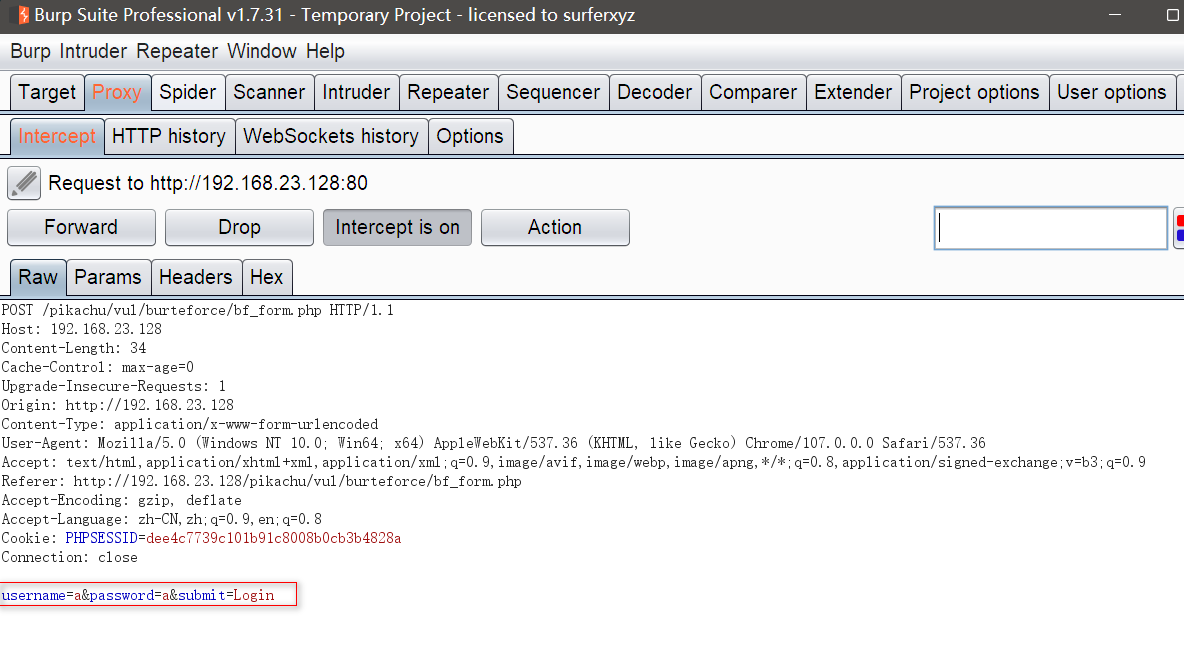
Task: Open the Help menu
Action: click(x=325, y=51)
